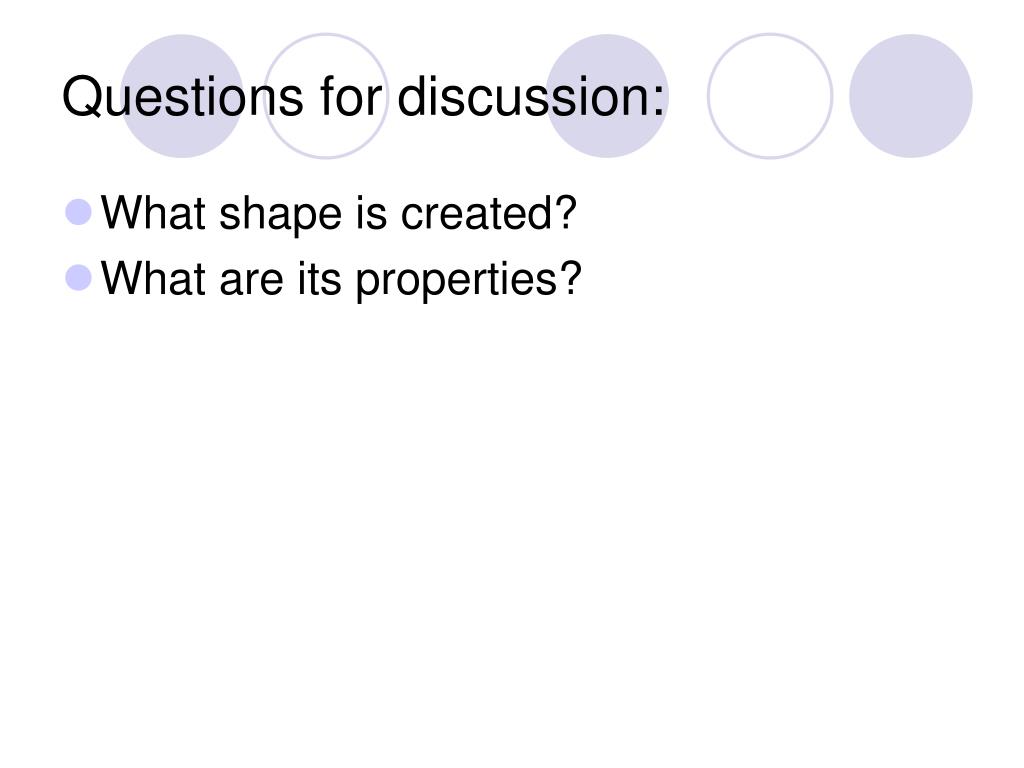
Task: Click the bullet dot before 'What shape is created?'
Action: [x=78, y=212]
